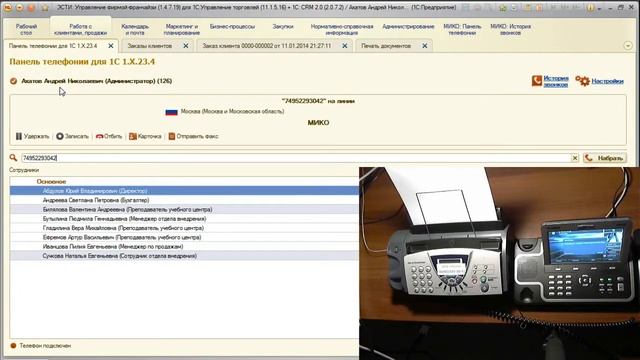Switch to Панель телефонии для 1С tab
Screen dimensions: 640x360
click(x=53, y=46)
